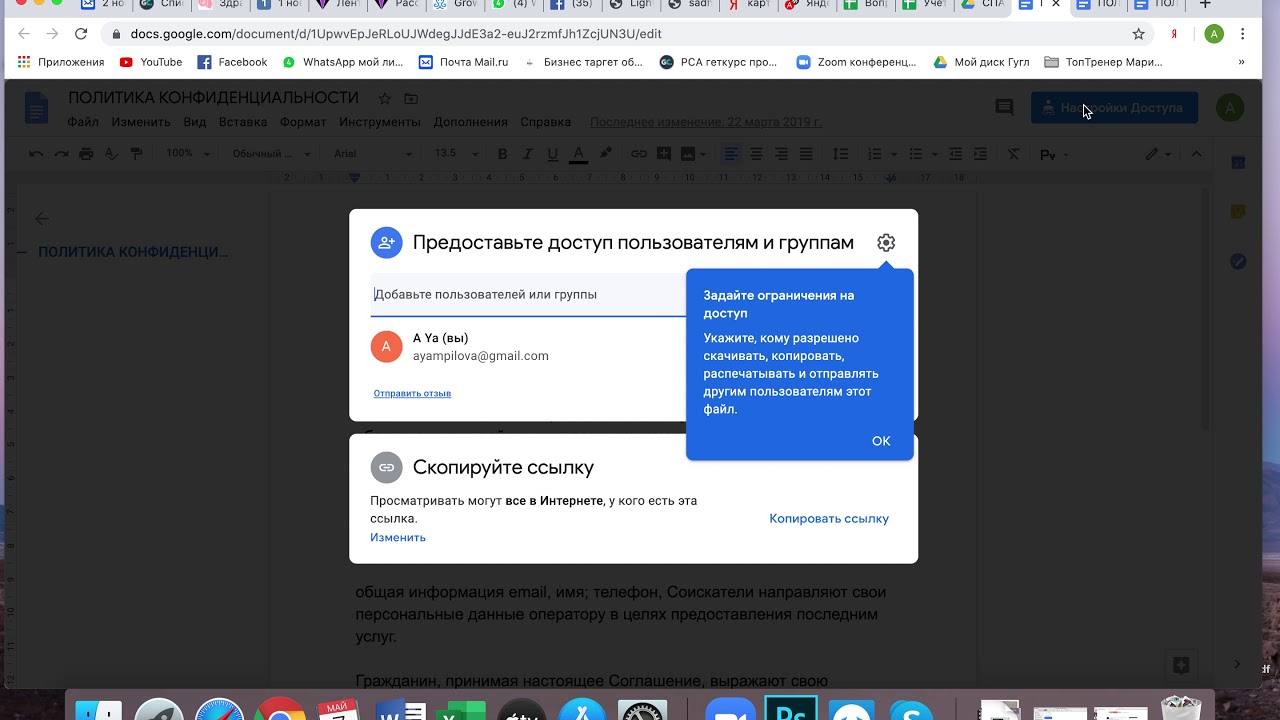Screen dimensions: 1280x720
Task: Bookmark this page with the star
Action: [1138, 34]
